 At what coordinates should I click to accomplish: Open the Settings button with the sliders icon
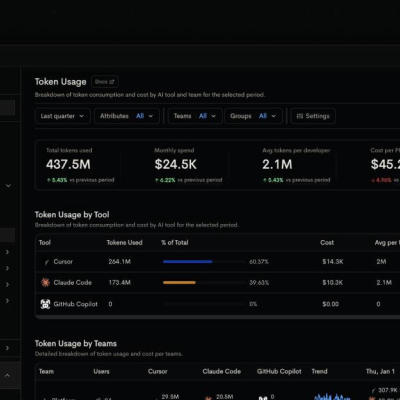tap(313, 116)
